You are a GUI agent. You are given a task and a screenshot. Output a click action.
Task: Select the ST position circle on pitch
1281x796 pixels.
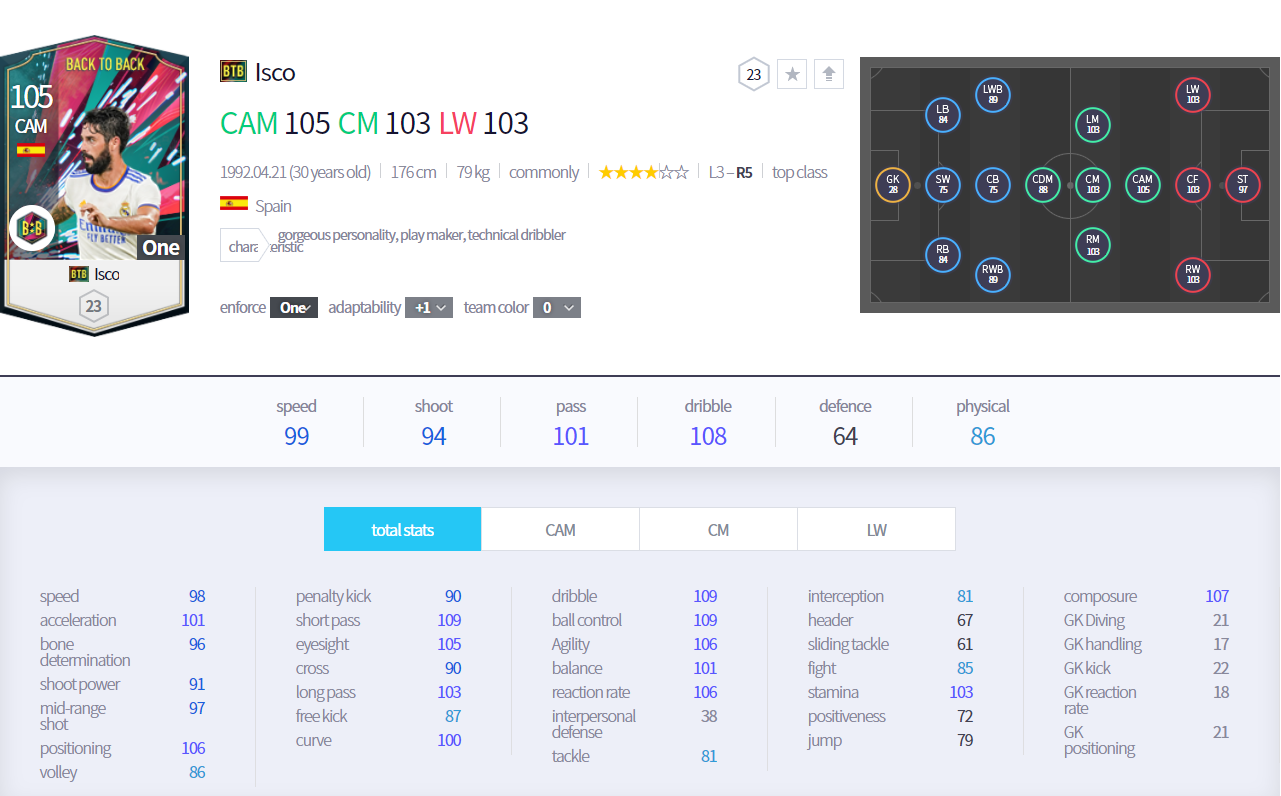click(1242, 185)
